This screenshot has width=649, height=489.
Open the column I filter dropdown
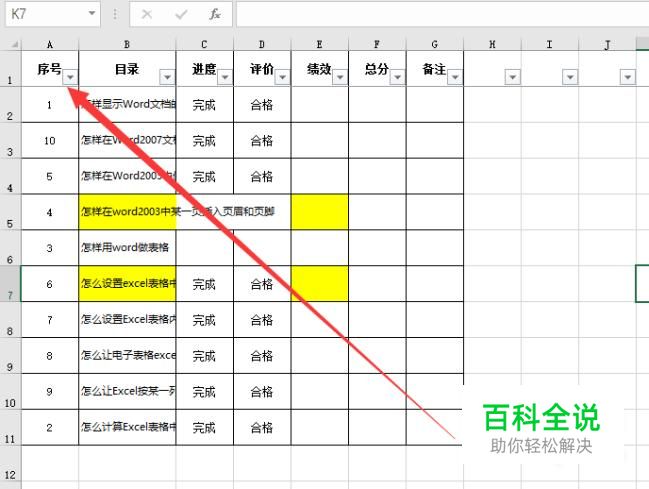pos(570,77)
